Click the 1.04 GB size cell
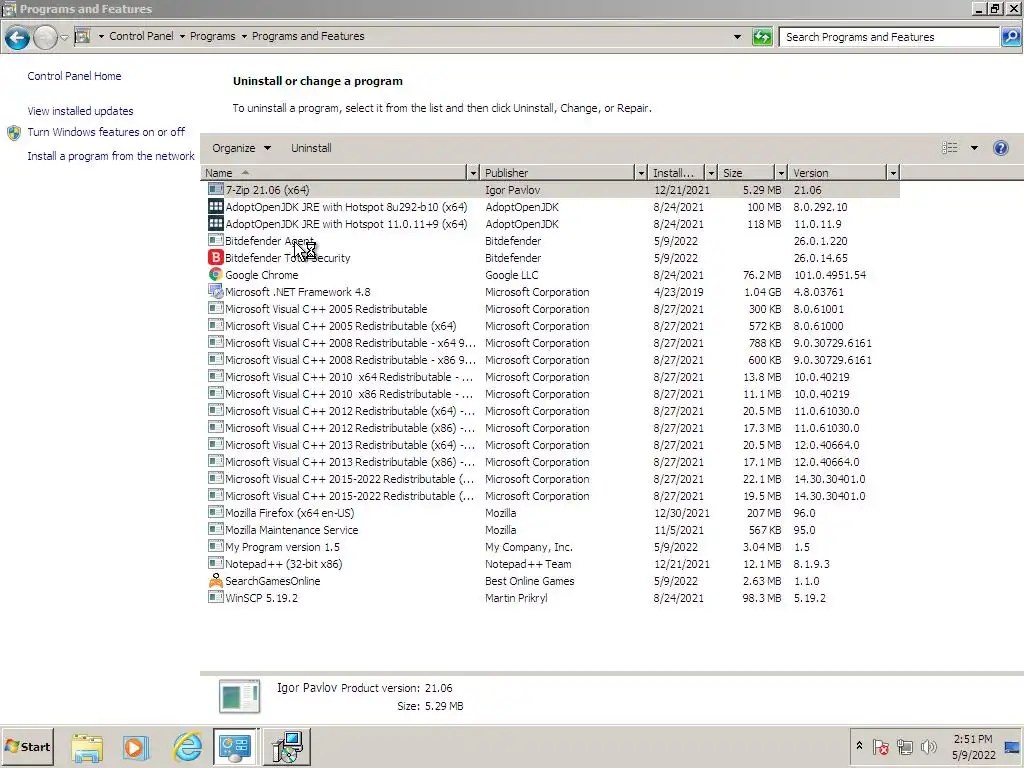 (762, 292)
